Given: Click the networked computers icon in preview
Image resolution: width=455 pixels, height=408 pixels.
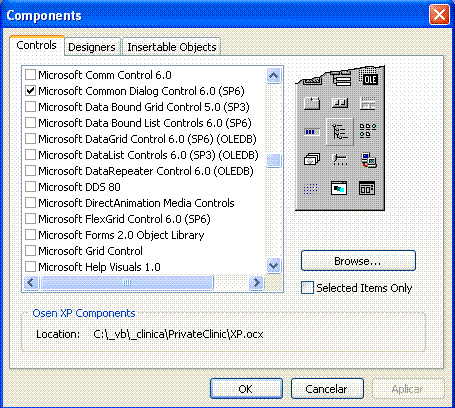Looking at the screenshot, I should click(x=369, y=160).
